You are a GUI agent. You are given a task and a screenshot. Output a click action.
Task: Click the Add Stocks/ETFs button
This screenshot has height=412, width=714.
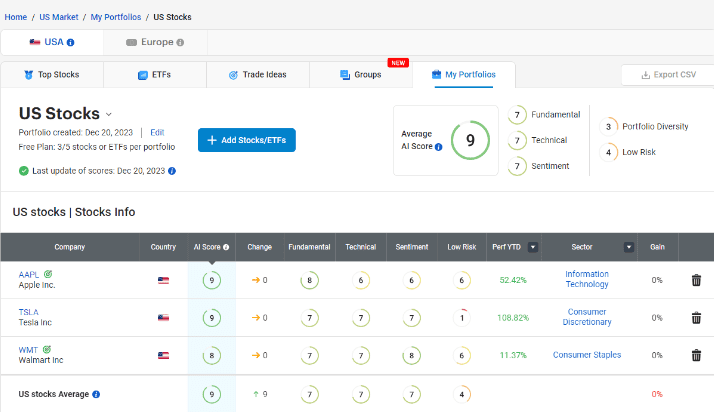(246, 140)
